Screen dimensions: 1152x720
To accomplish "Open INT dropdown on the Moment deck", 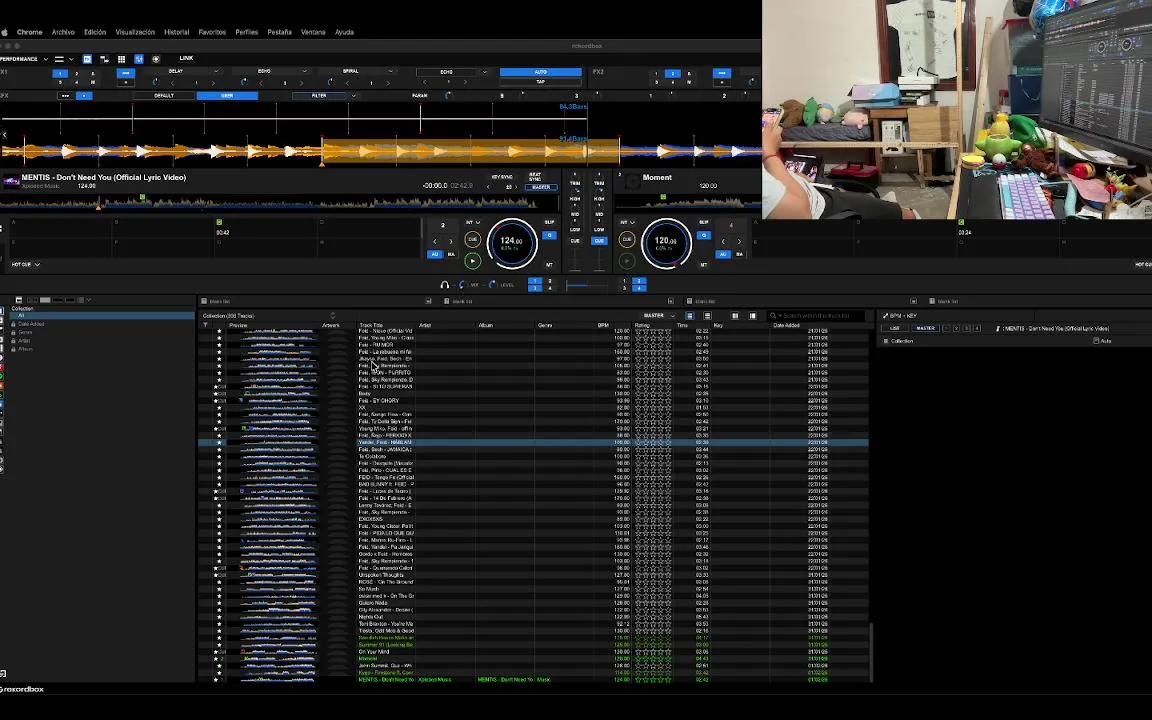I will tap(627, 222).
